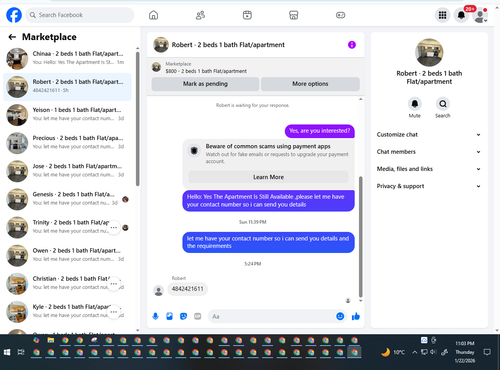Open the Windows notification center icon
Screen dimensions: 500x370
pos(487,352)
